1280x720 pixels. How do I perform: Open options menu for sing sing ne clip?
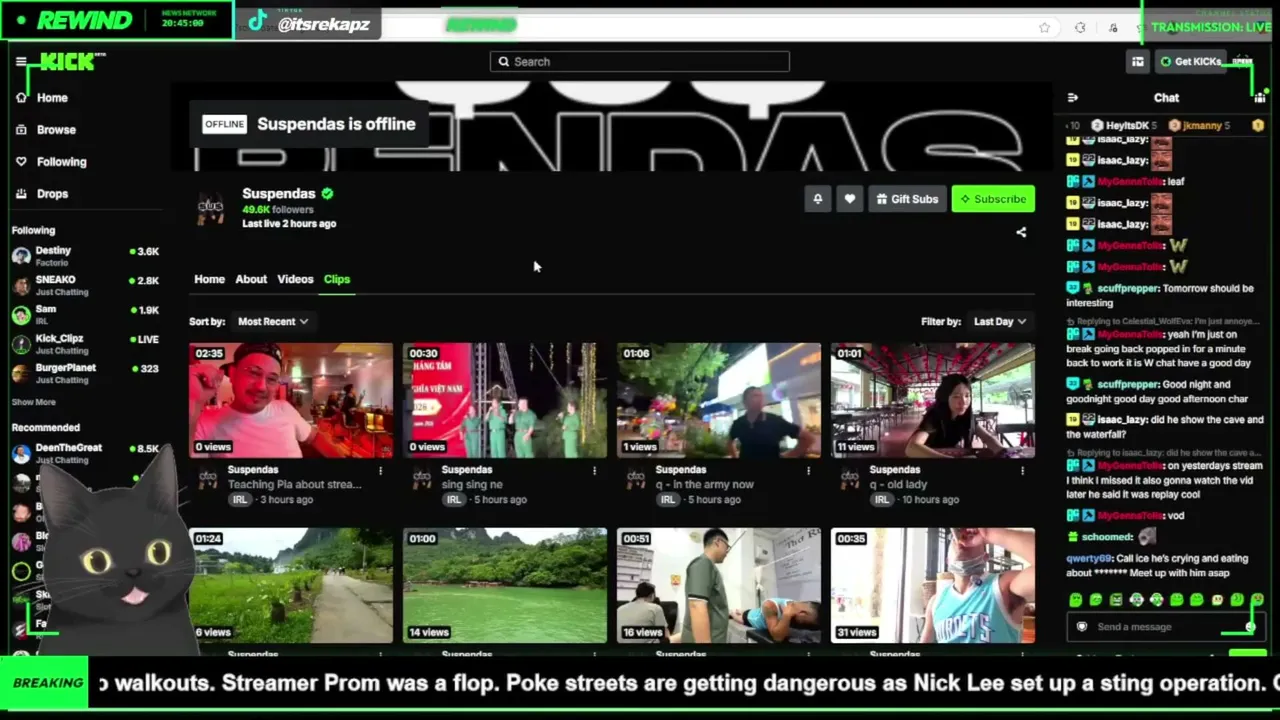click(594, 470)
